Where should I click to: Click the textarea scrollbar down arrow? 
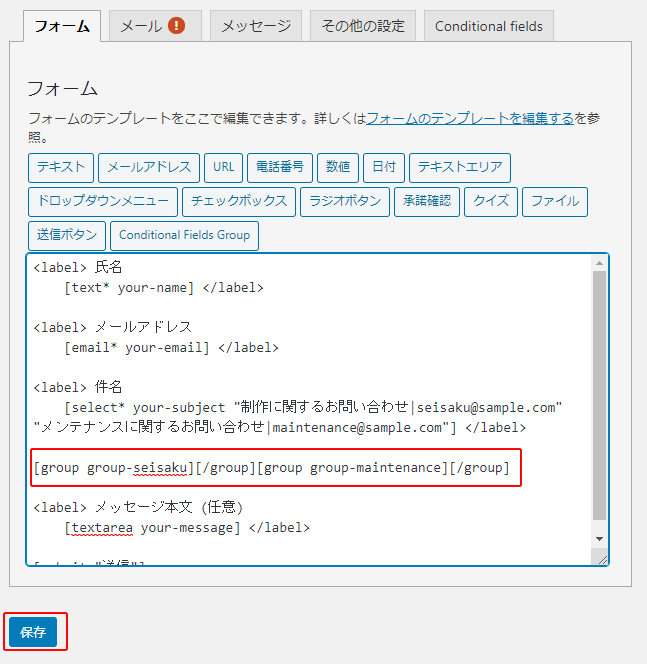coord(599,539)
